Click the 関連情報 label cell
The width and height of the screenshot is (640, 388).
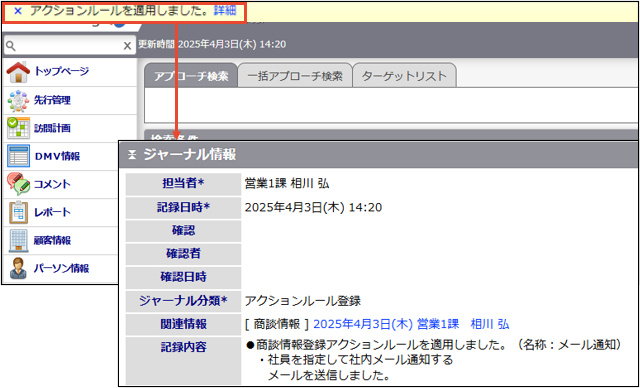(x=183, y=324)
